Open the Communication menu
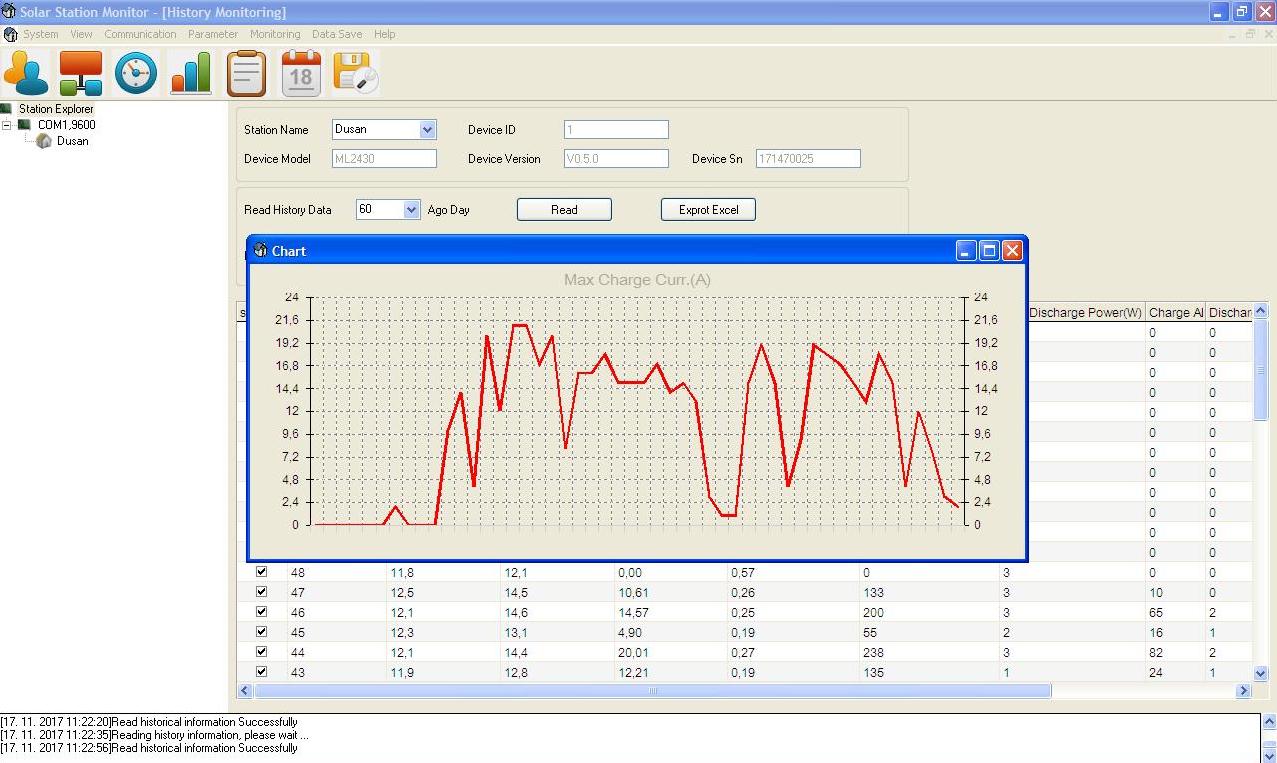 [140, 34]
